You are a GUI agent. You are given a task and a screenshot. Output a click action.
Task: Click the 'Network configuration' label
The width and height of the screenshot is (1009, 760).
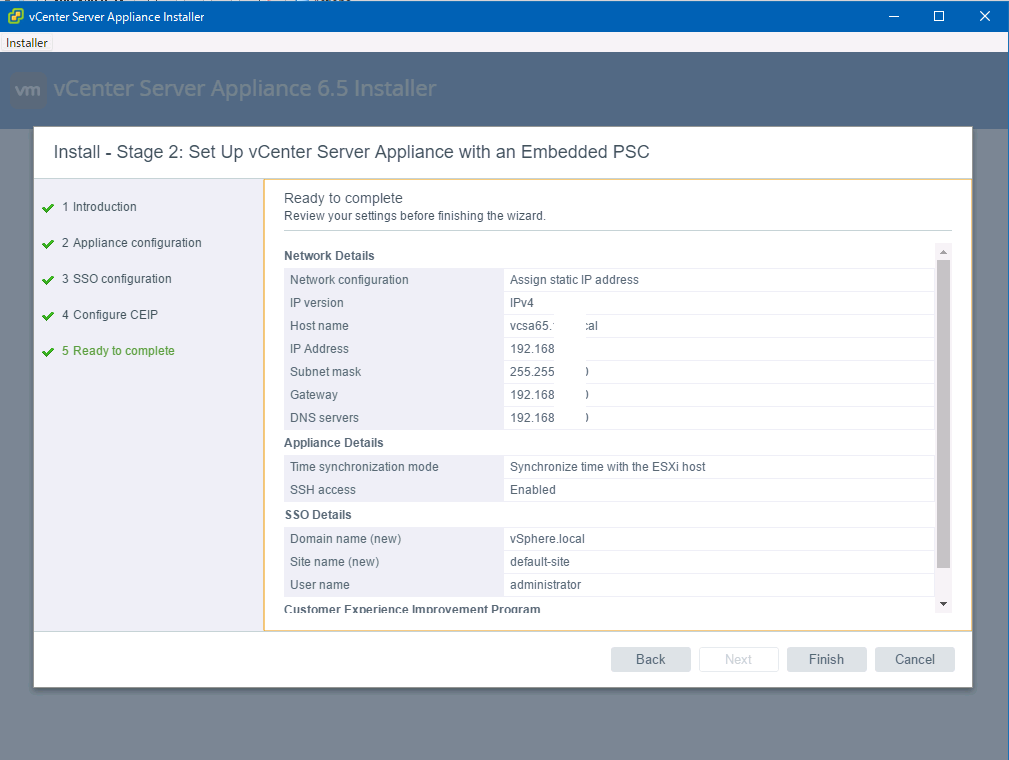(x=349, y=279)
